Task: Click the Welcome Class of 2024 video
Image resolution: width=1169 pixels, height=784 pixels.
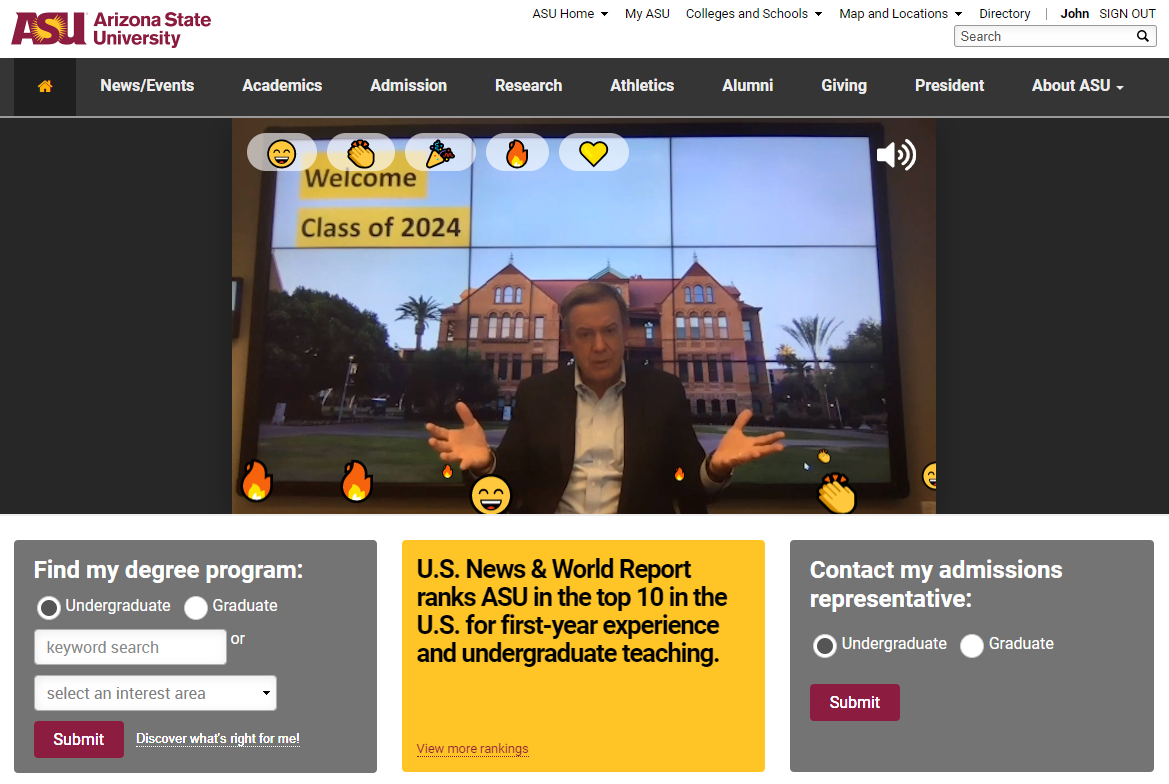Action: 584,317
